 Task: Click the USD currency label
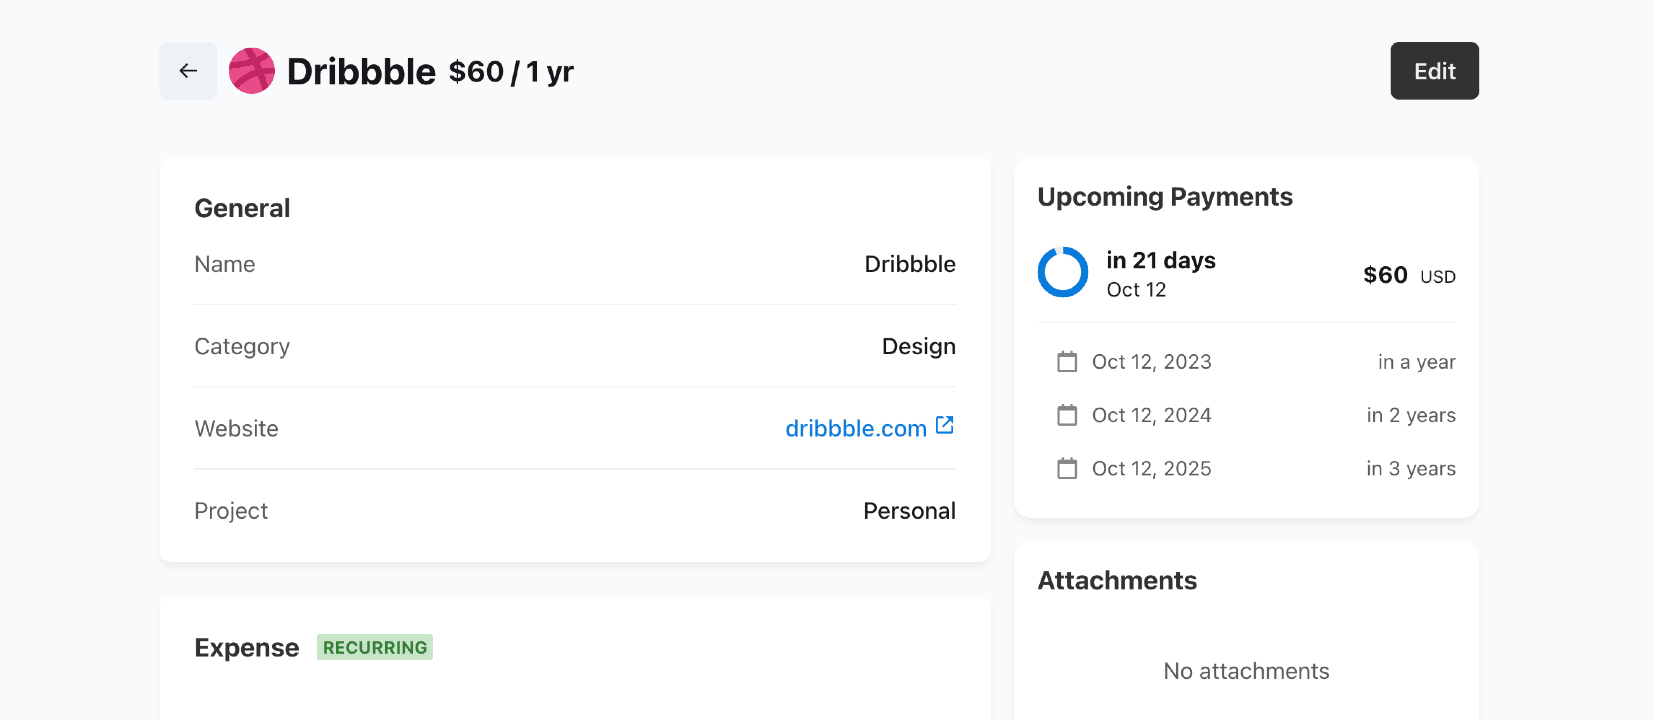(1438, 277)
